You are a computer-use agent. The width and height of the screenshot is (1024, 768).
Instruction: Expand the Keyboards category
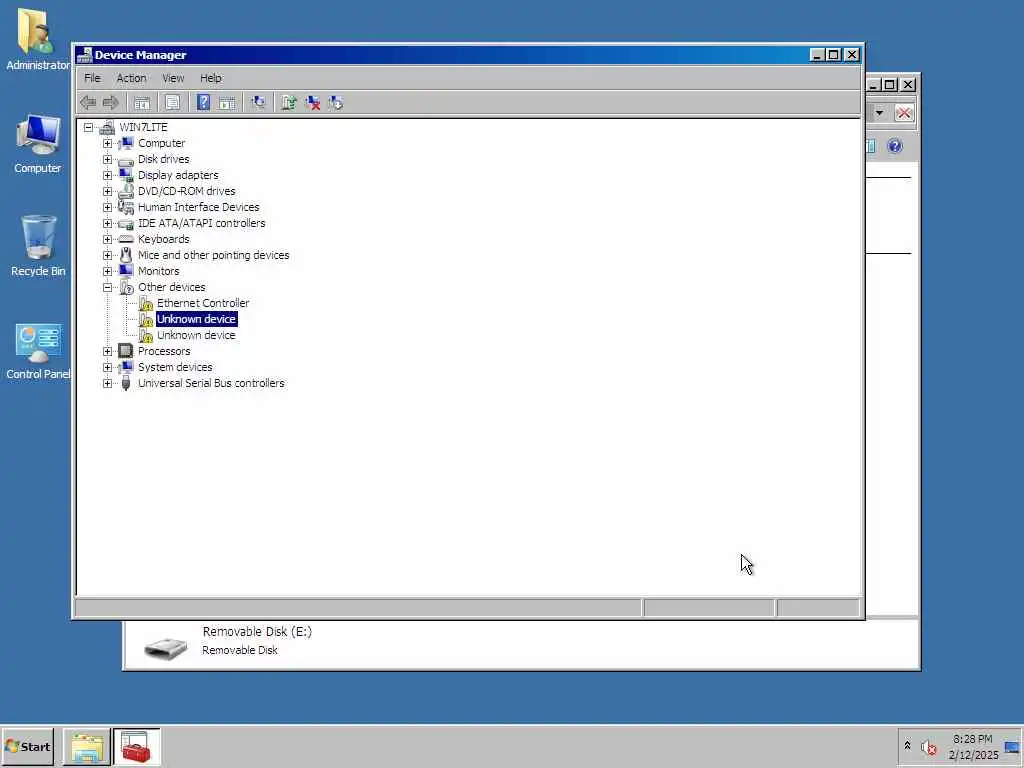(107, 239)
